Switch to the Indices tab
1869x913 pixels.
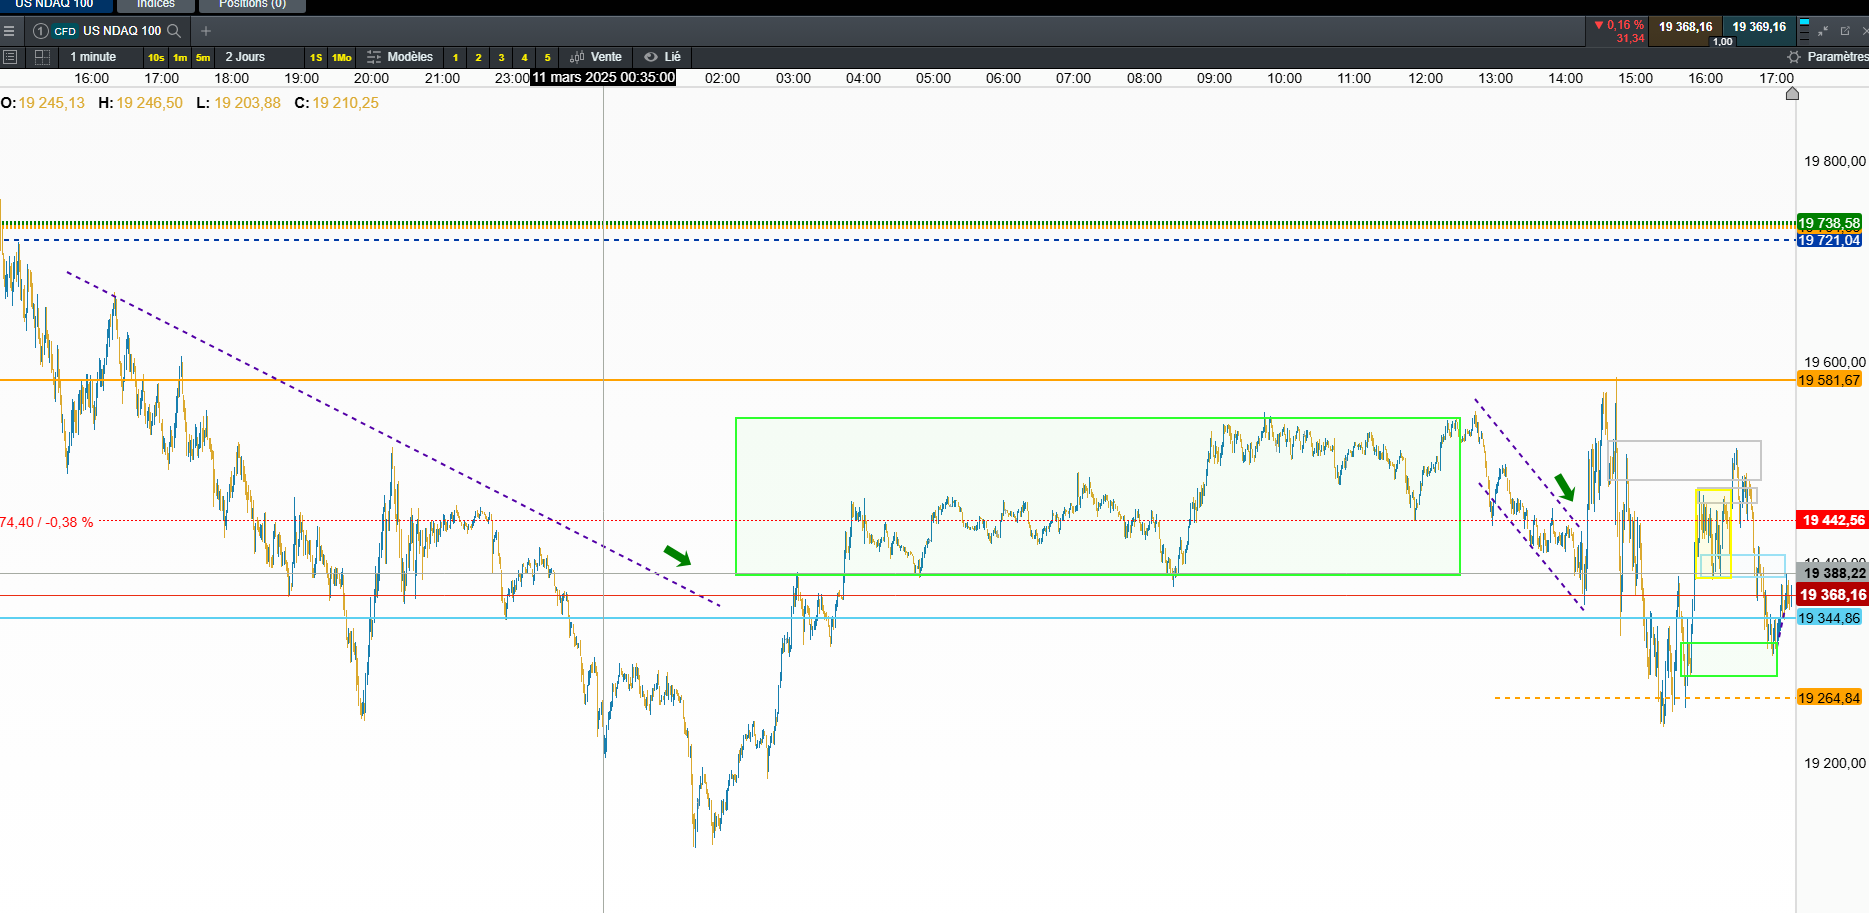155,5
